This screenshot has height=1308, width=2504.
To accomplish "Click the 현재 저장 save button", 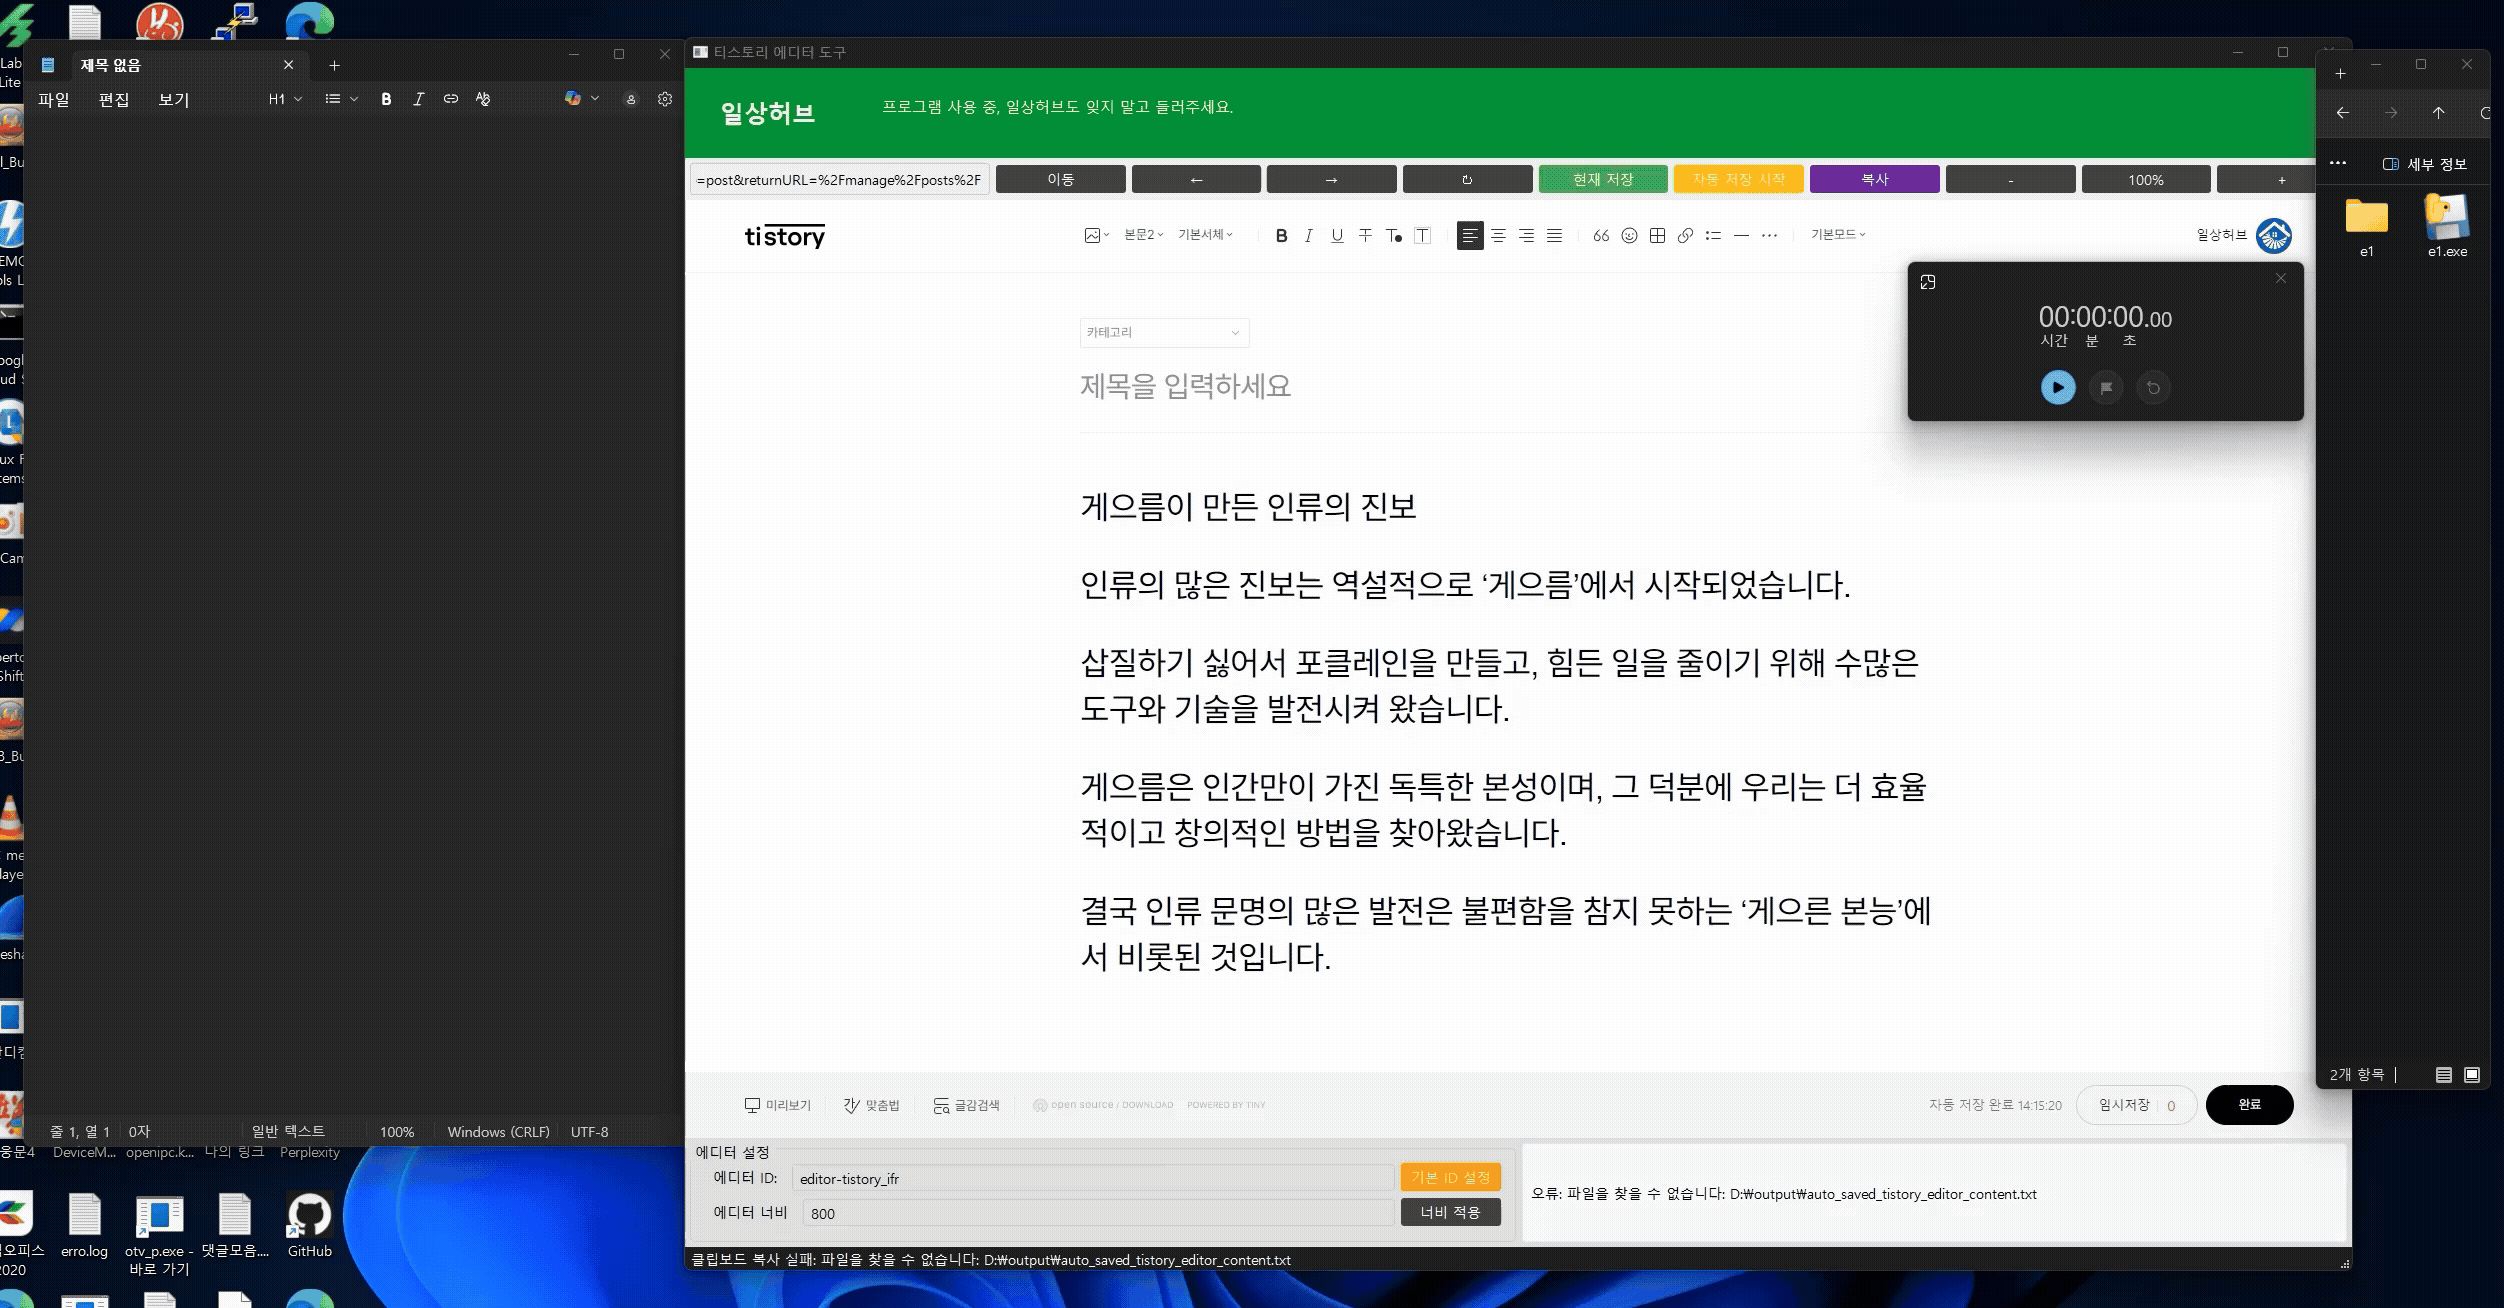I will point(1604,179).
